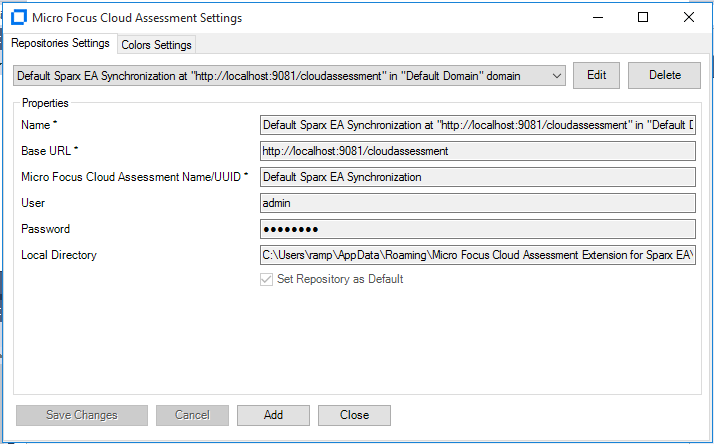Click the Save Changes button
The image size is (714, 444).
[x=82, y=415]
